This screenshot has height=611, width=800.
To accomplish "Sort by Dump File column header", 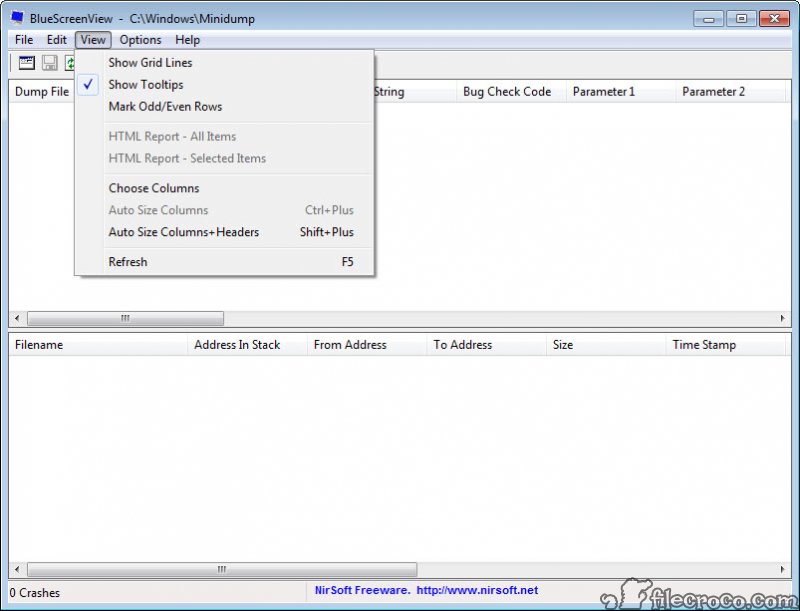I will click(x=42, y=92).
